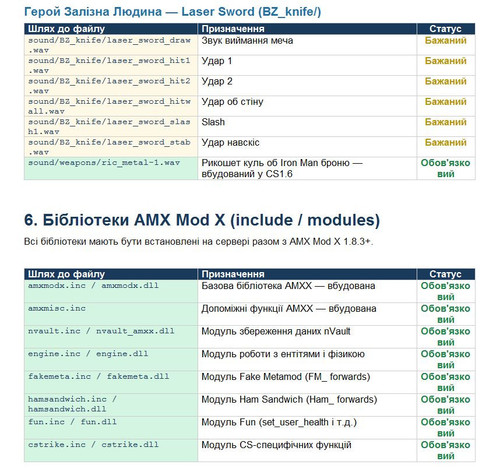Click 'Статус' header in libraries table
Viewport: 500px width, 472px height.
[x=445, y=274]
